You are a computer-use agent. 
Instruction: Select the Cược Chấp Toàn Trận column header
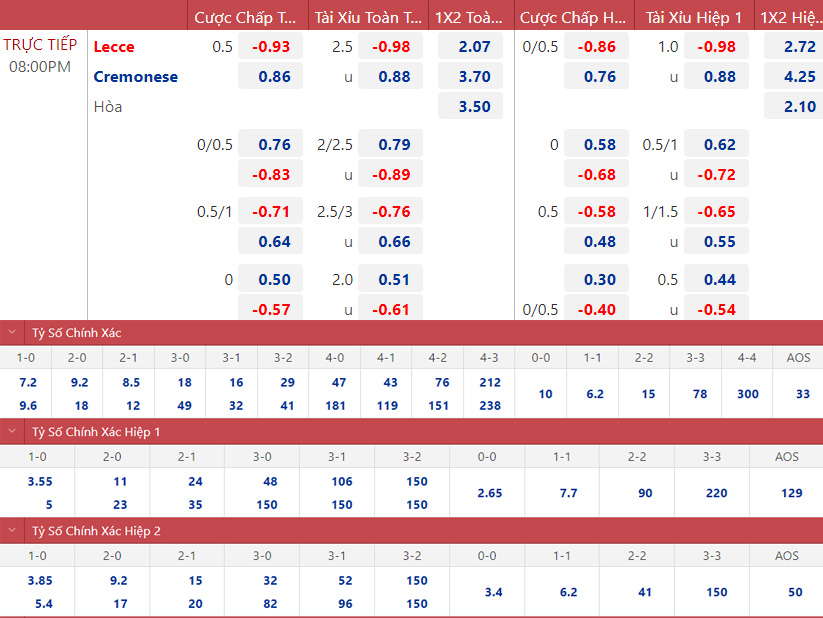246,17
